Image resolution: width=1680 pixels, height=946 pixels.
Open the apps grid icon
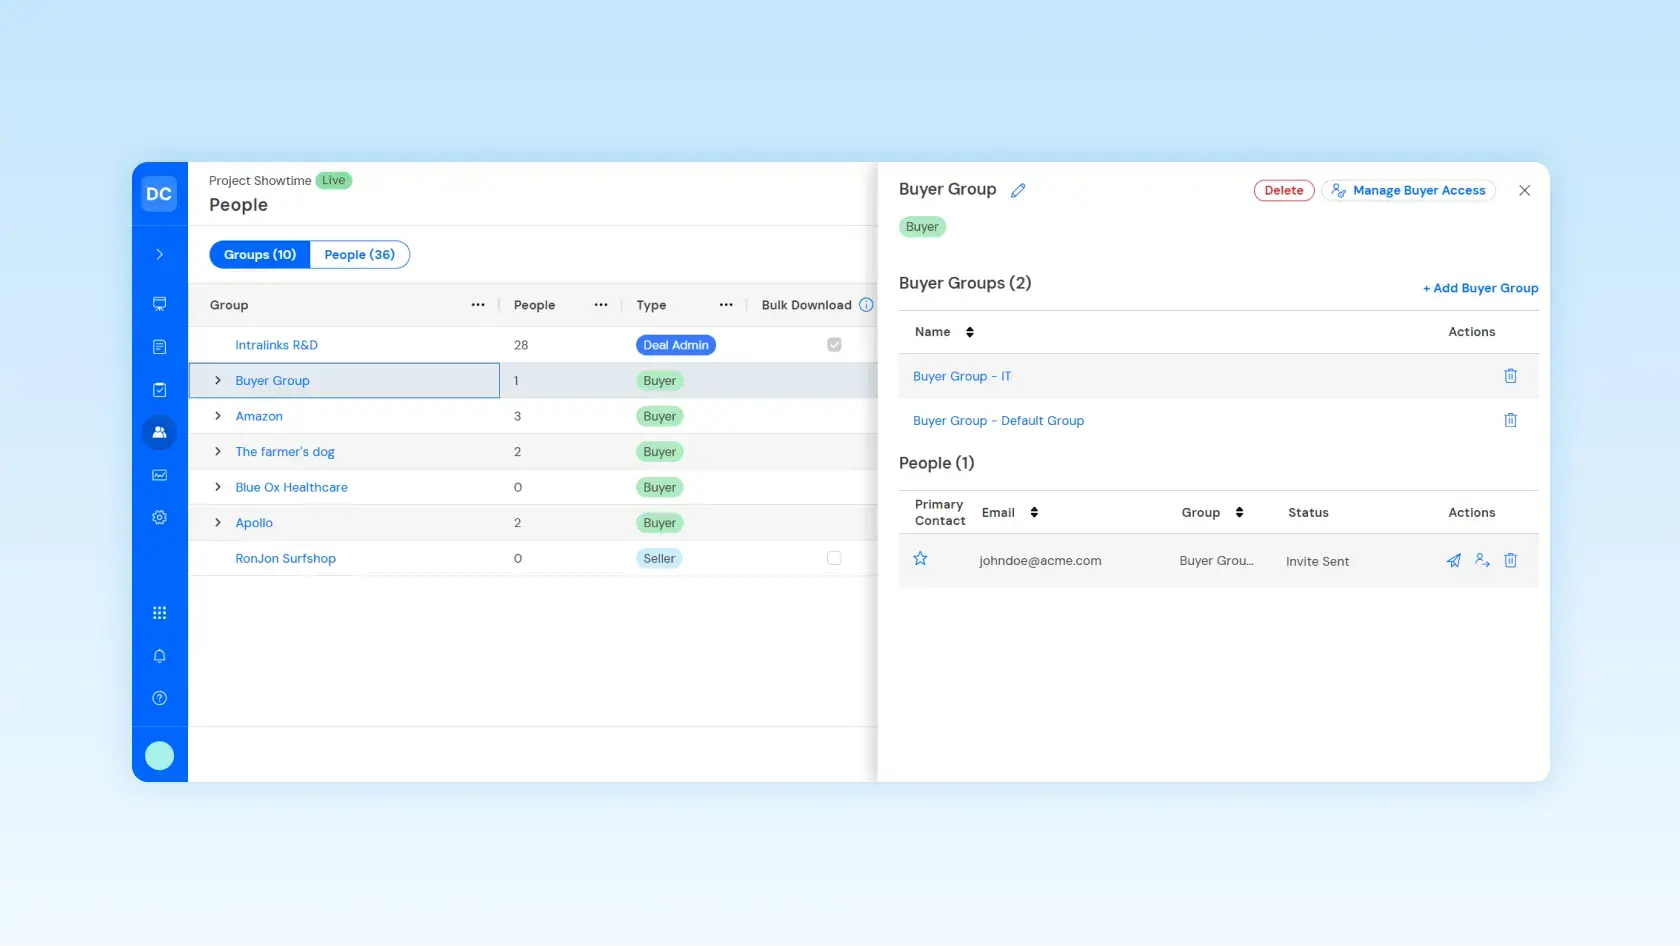[x=159, y=613]
